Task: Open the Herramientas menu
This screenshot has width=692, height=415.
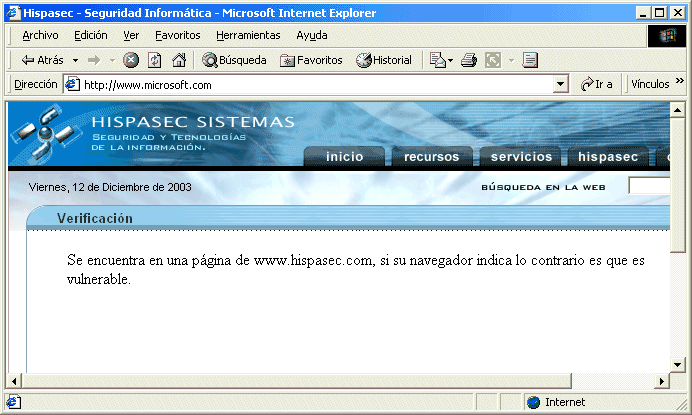Action: [x=248, y=35]
